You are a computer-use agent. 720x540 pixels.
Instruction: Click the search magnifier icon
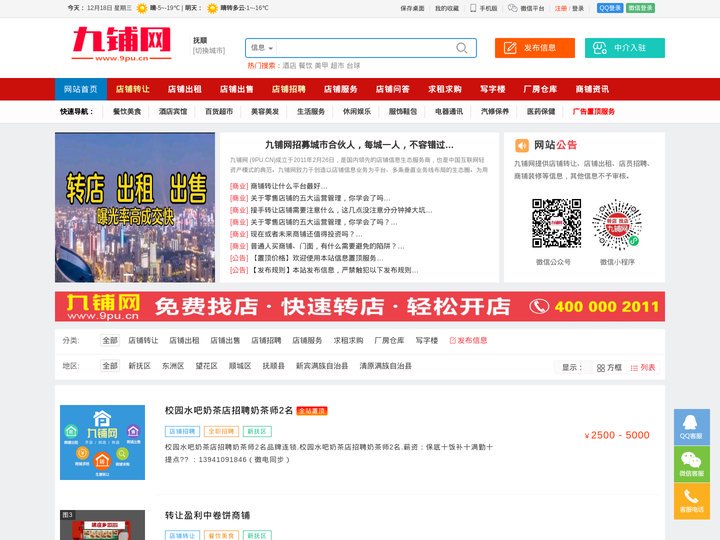[x=461, y=48]
